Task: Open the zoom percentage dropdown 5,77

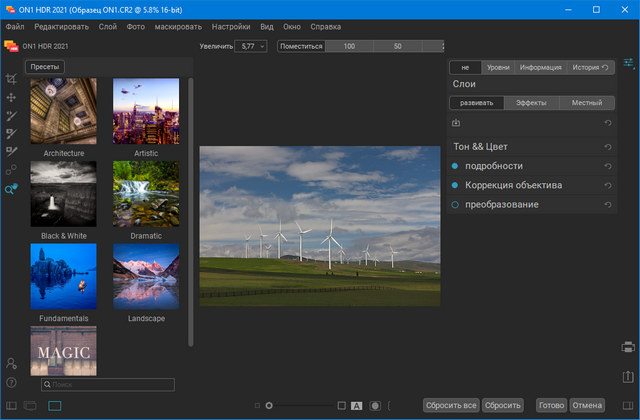Action: [250, 46]
